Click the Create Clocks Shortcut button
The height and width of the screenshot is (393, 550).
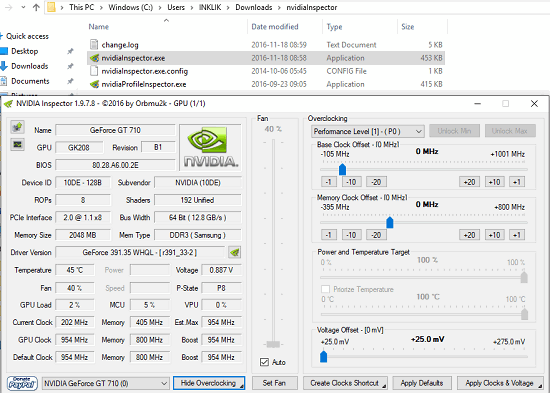pos(345,383)
